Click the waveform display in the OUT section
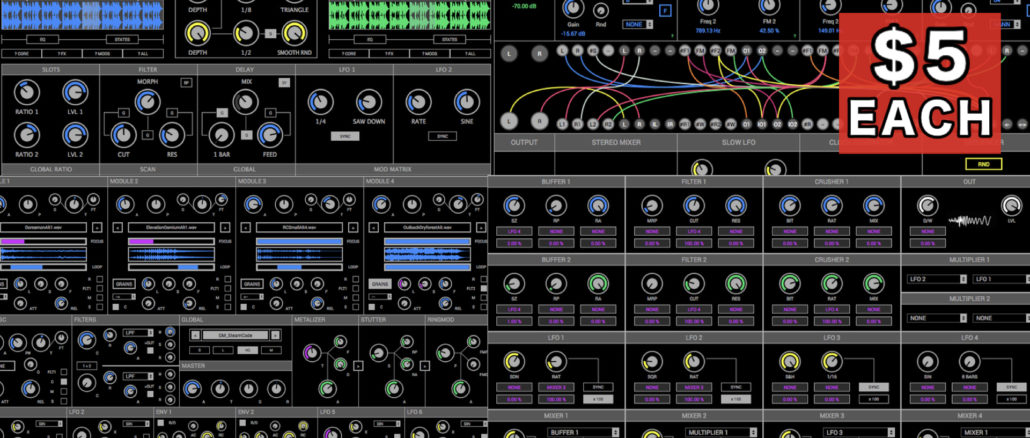This screenshot has height=438, width=1030. click(969, 221)
